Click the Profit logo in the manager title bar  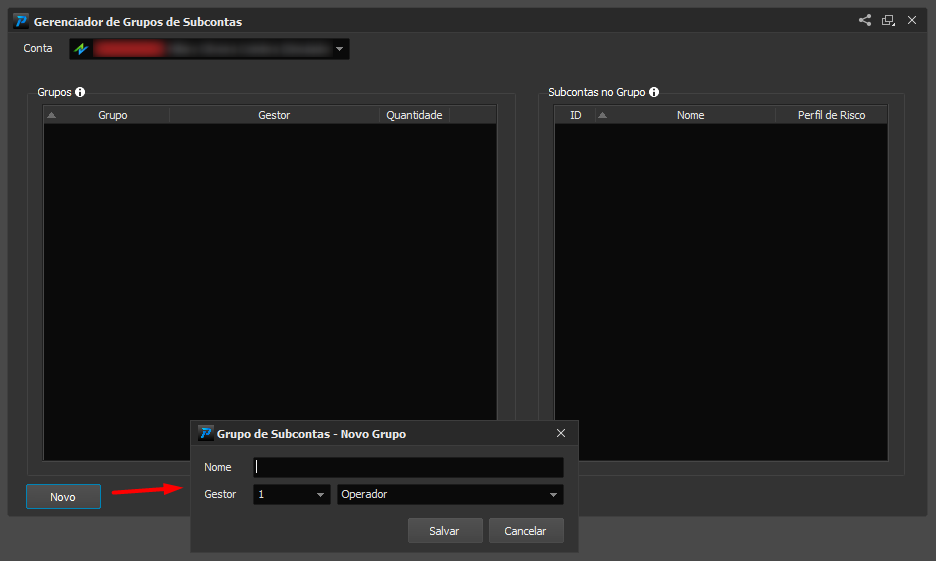tap(21, 21)
